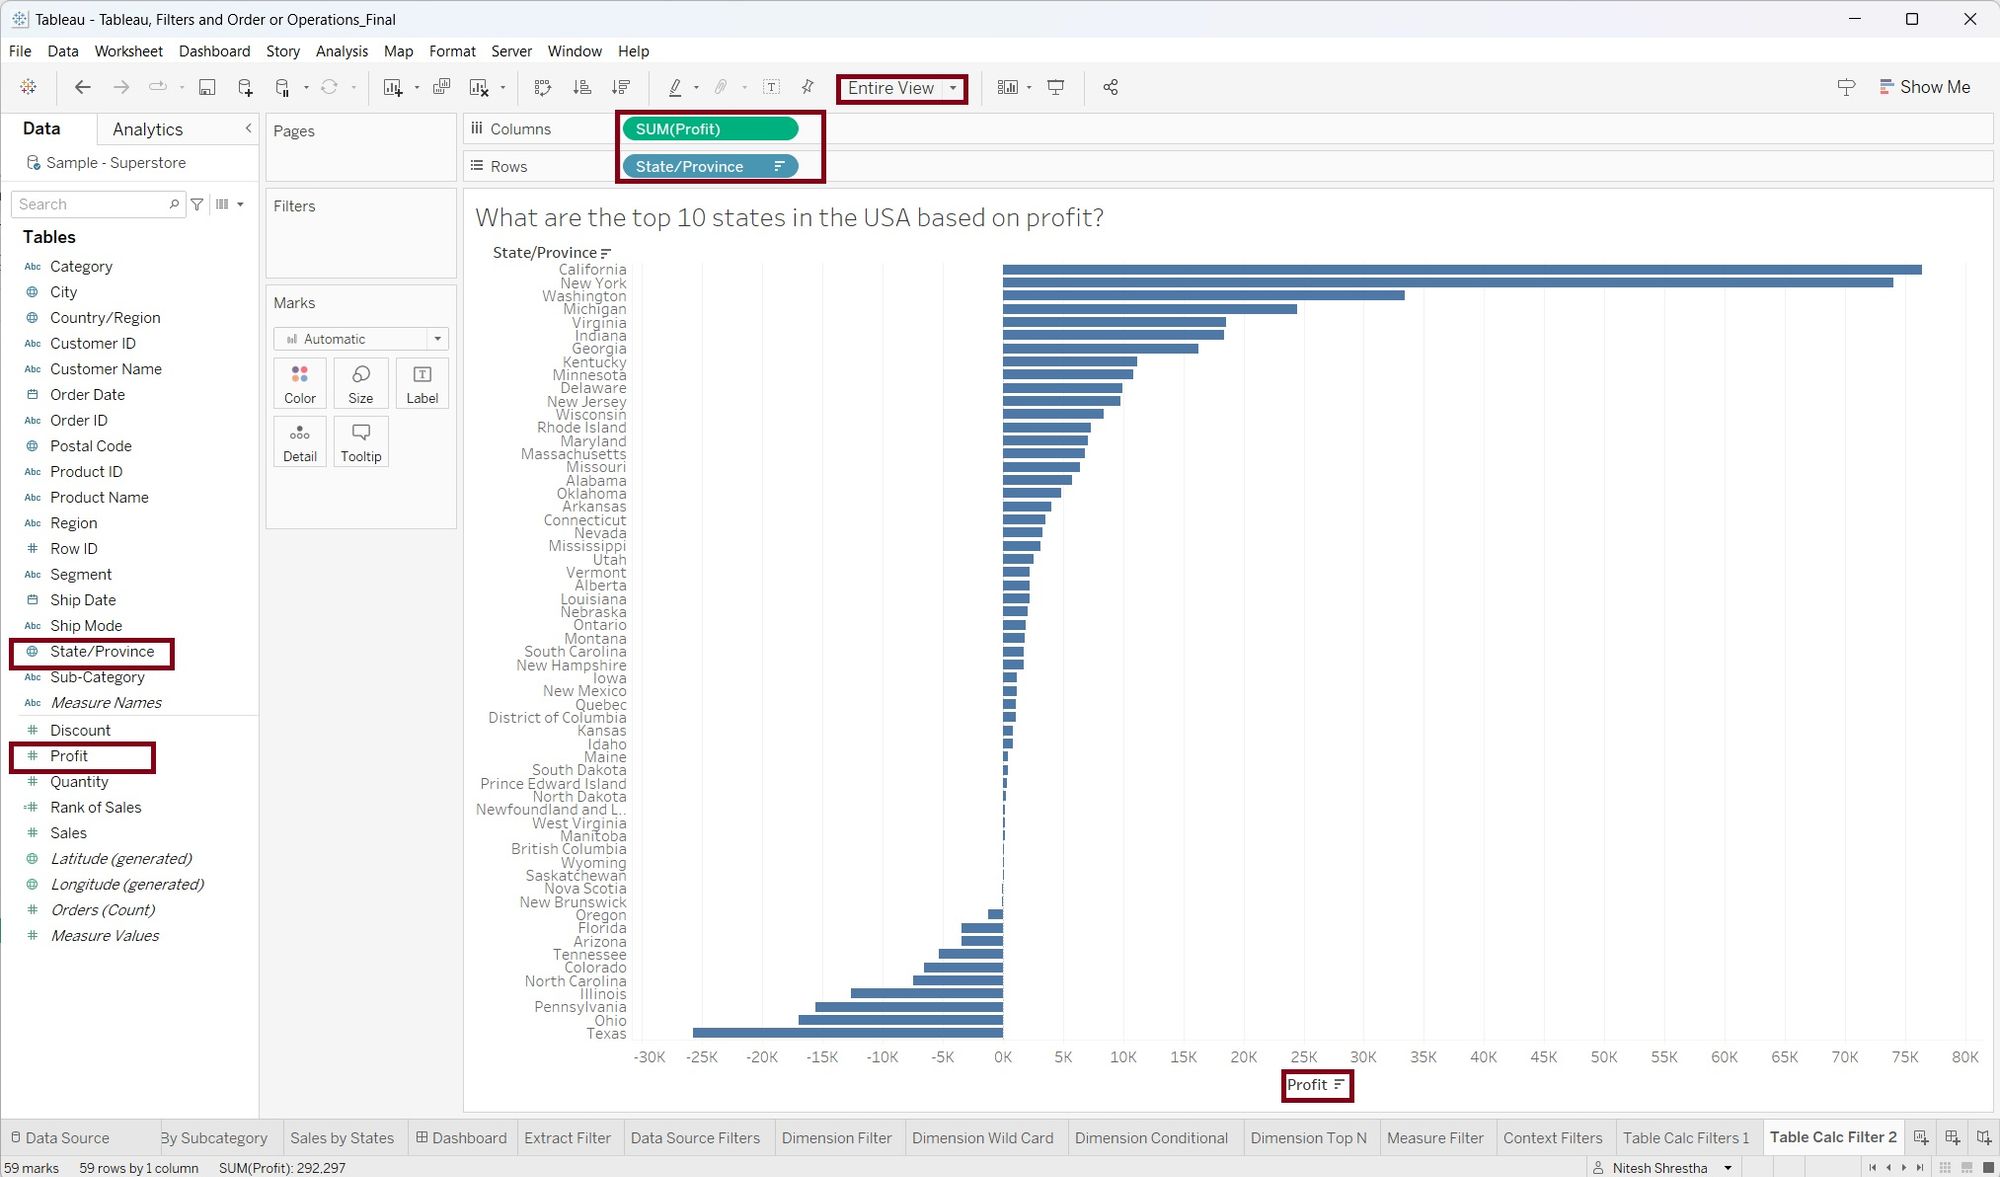Open the Entire View fit dropdown
This screenshot has width=2000, height=1177.
coord(953,88)
